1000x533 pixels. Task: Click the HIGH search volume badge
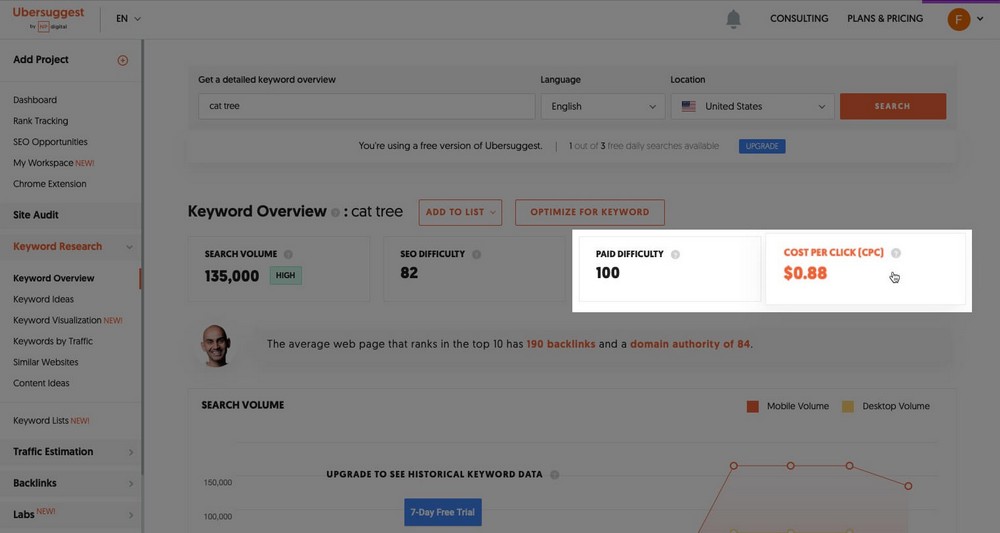(285, 275)
